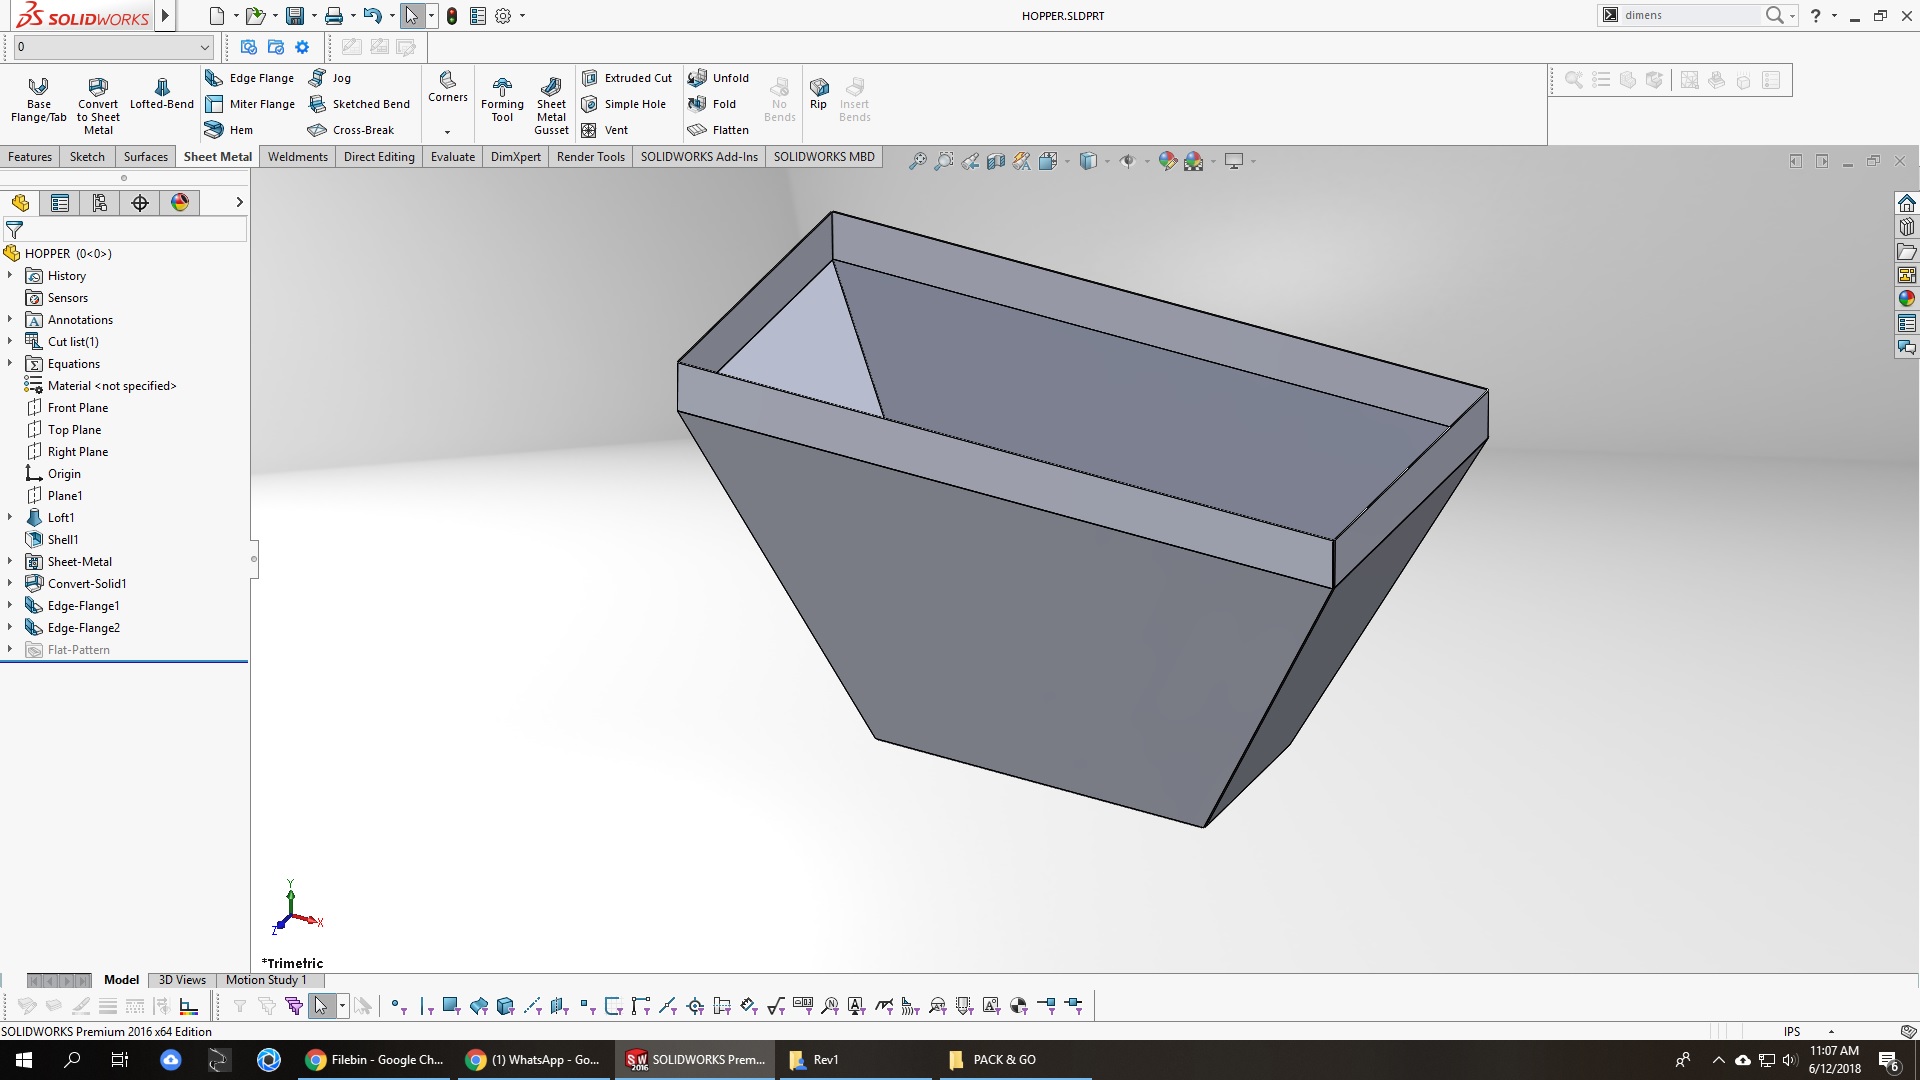Open the ConfigurationManager tab

(100, 203)
